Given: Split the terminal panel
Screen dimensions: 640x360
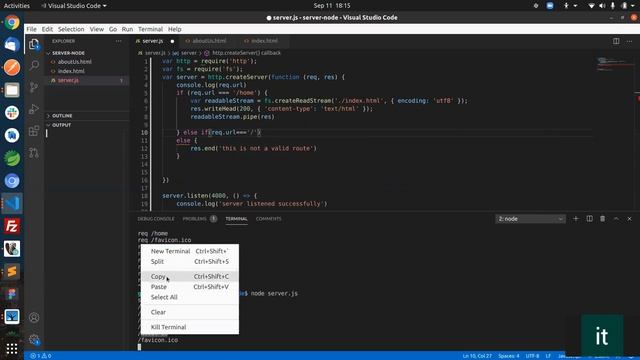Looking at the screenshot, I should [589, 219].
